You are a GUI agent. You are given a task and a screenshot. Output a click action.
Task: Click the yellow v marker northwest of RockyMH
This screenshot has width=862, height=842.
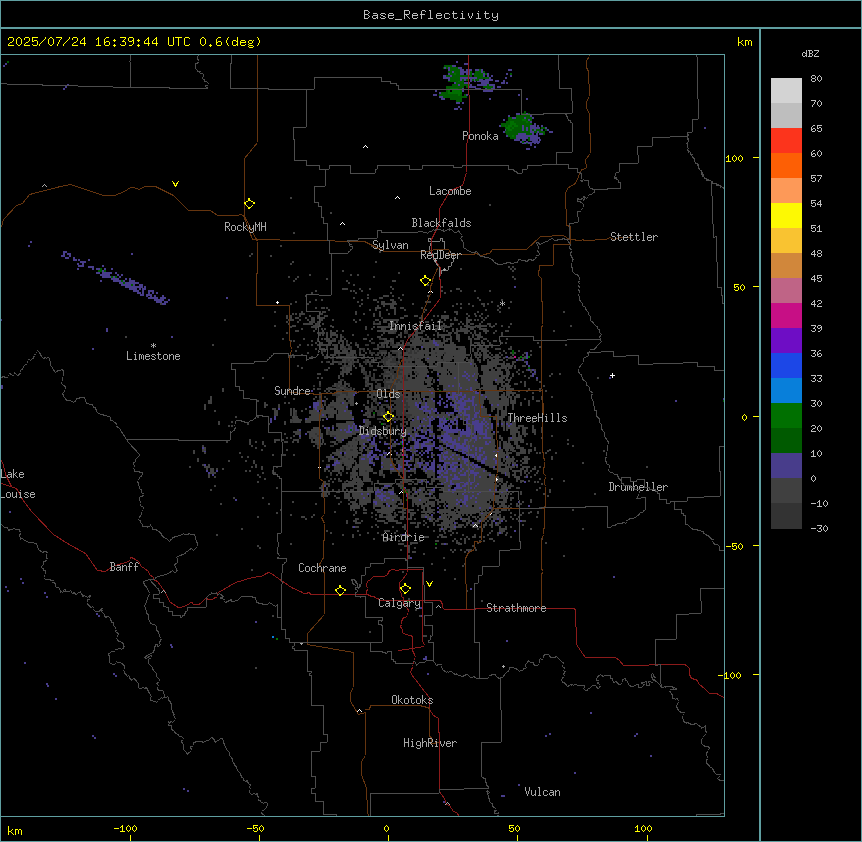(x=175, y=184)
